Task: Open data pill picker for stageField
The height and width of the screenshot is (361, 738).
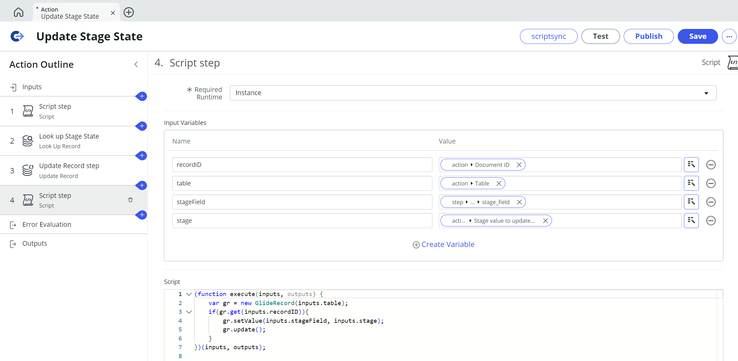Action: 691,202
